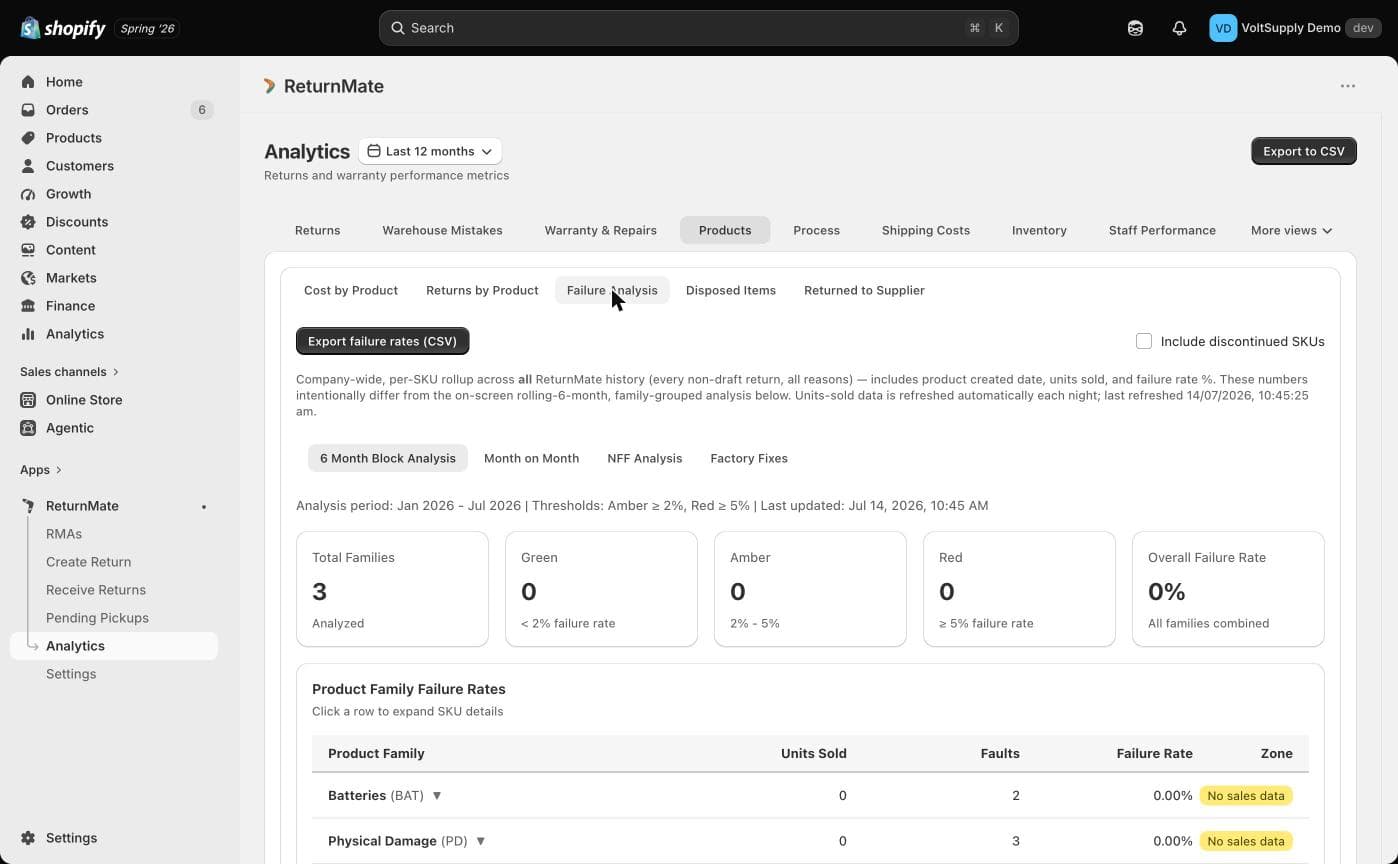Screen dimensions: 1398x864
Task: Select the 6 Month Block Analysis view
Action: 388,458
